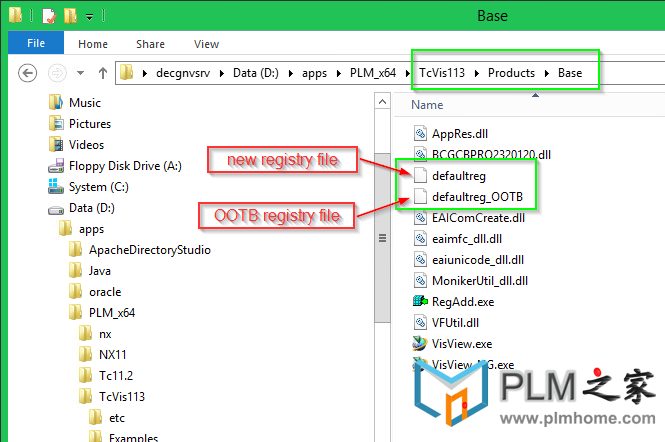Image resolution: width=665 pixels, height=442 pixels.
Task: Open the Customize Quick Access Toolbar dropdown
Action: [x=89, y=17]
